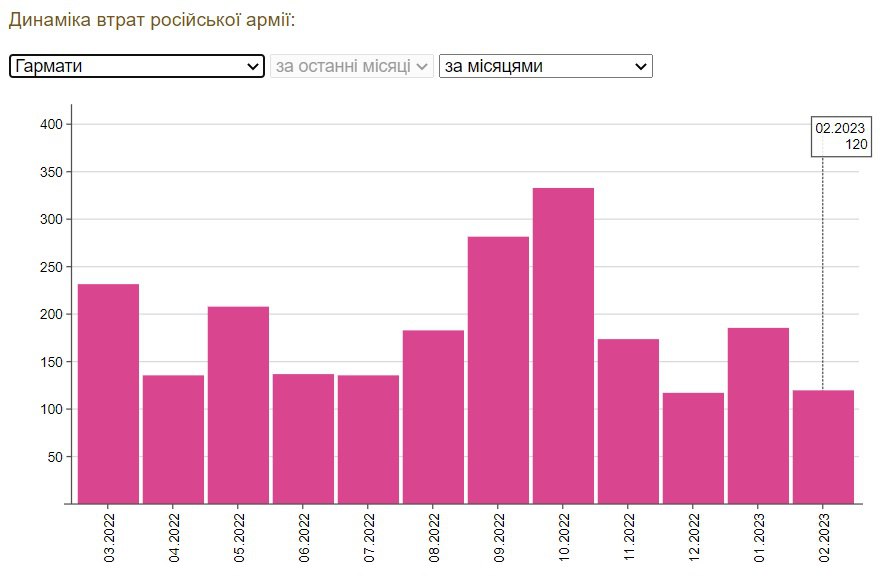
Task: Click the 07.2022 bar
Action: point(368,439)
